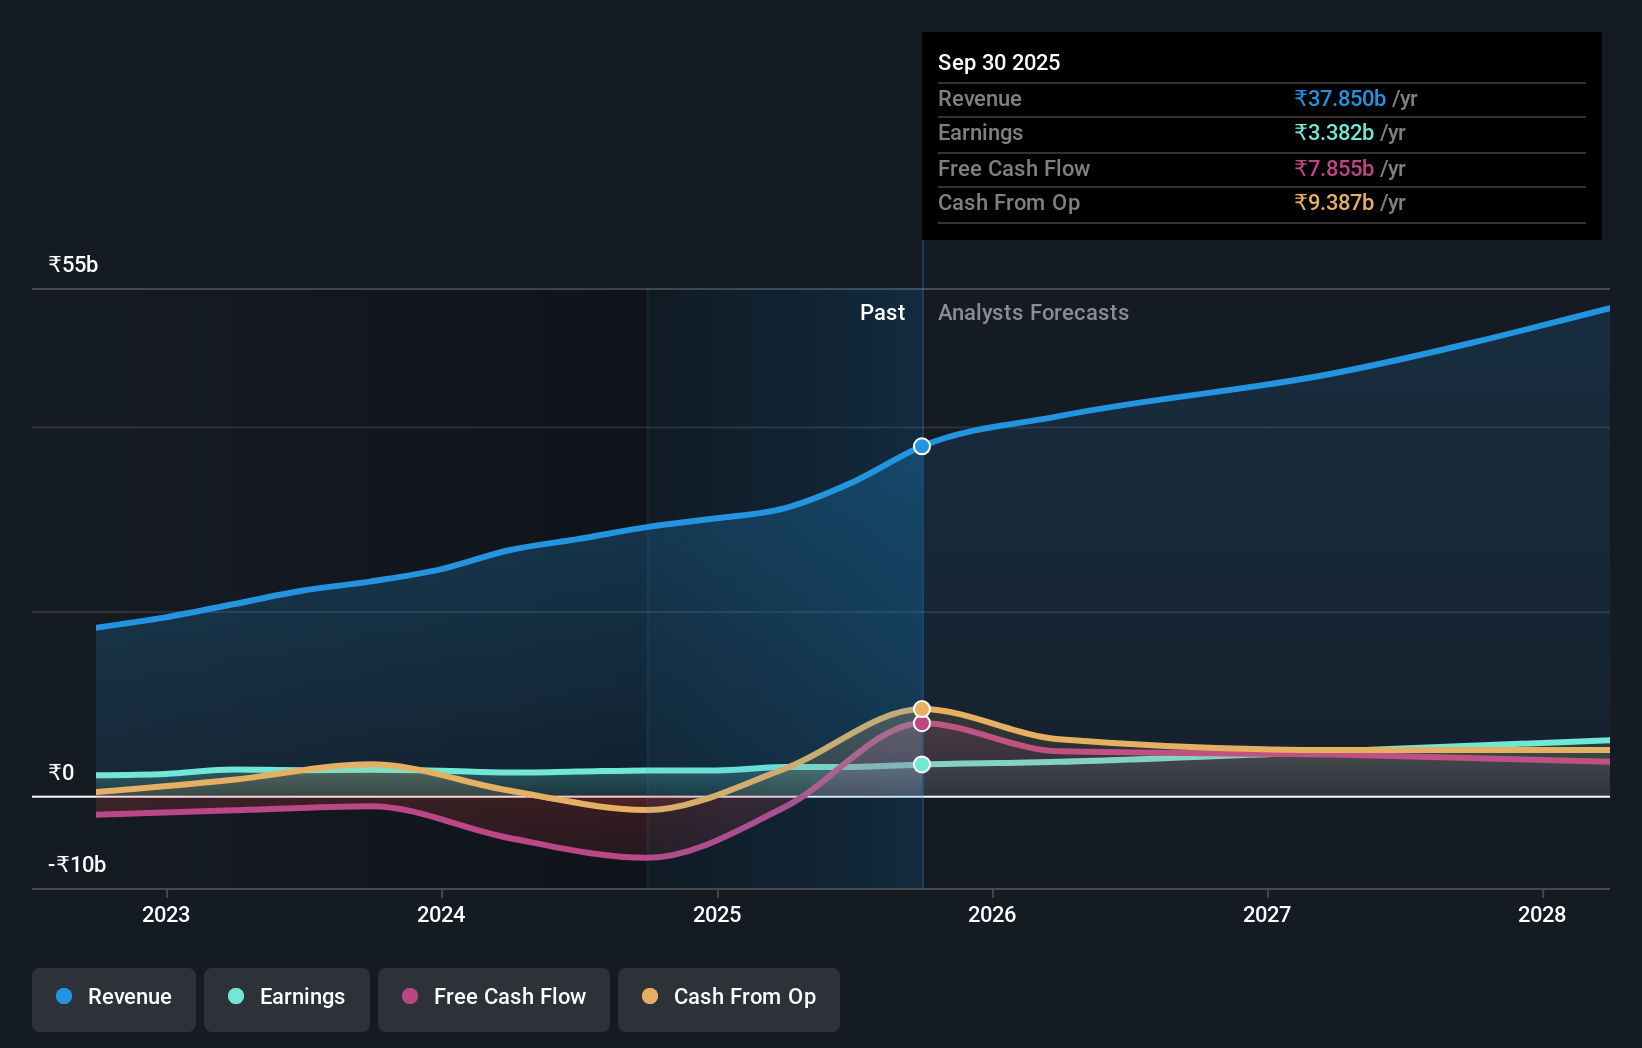
Task: Click the 2026 axis label
Action: [x=992, y=914]
